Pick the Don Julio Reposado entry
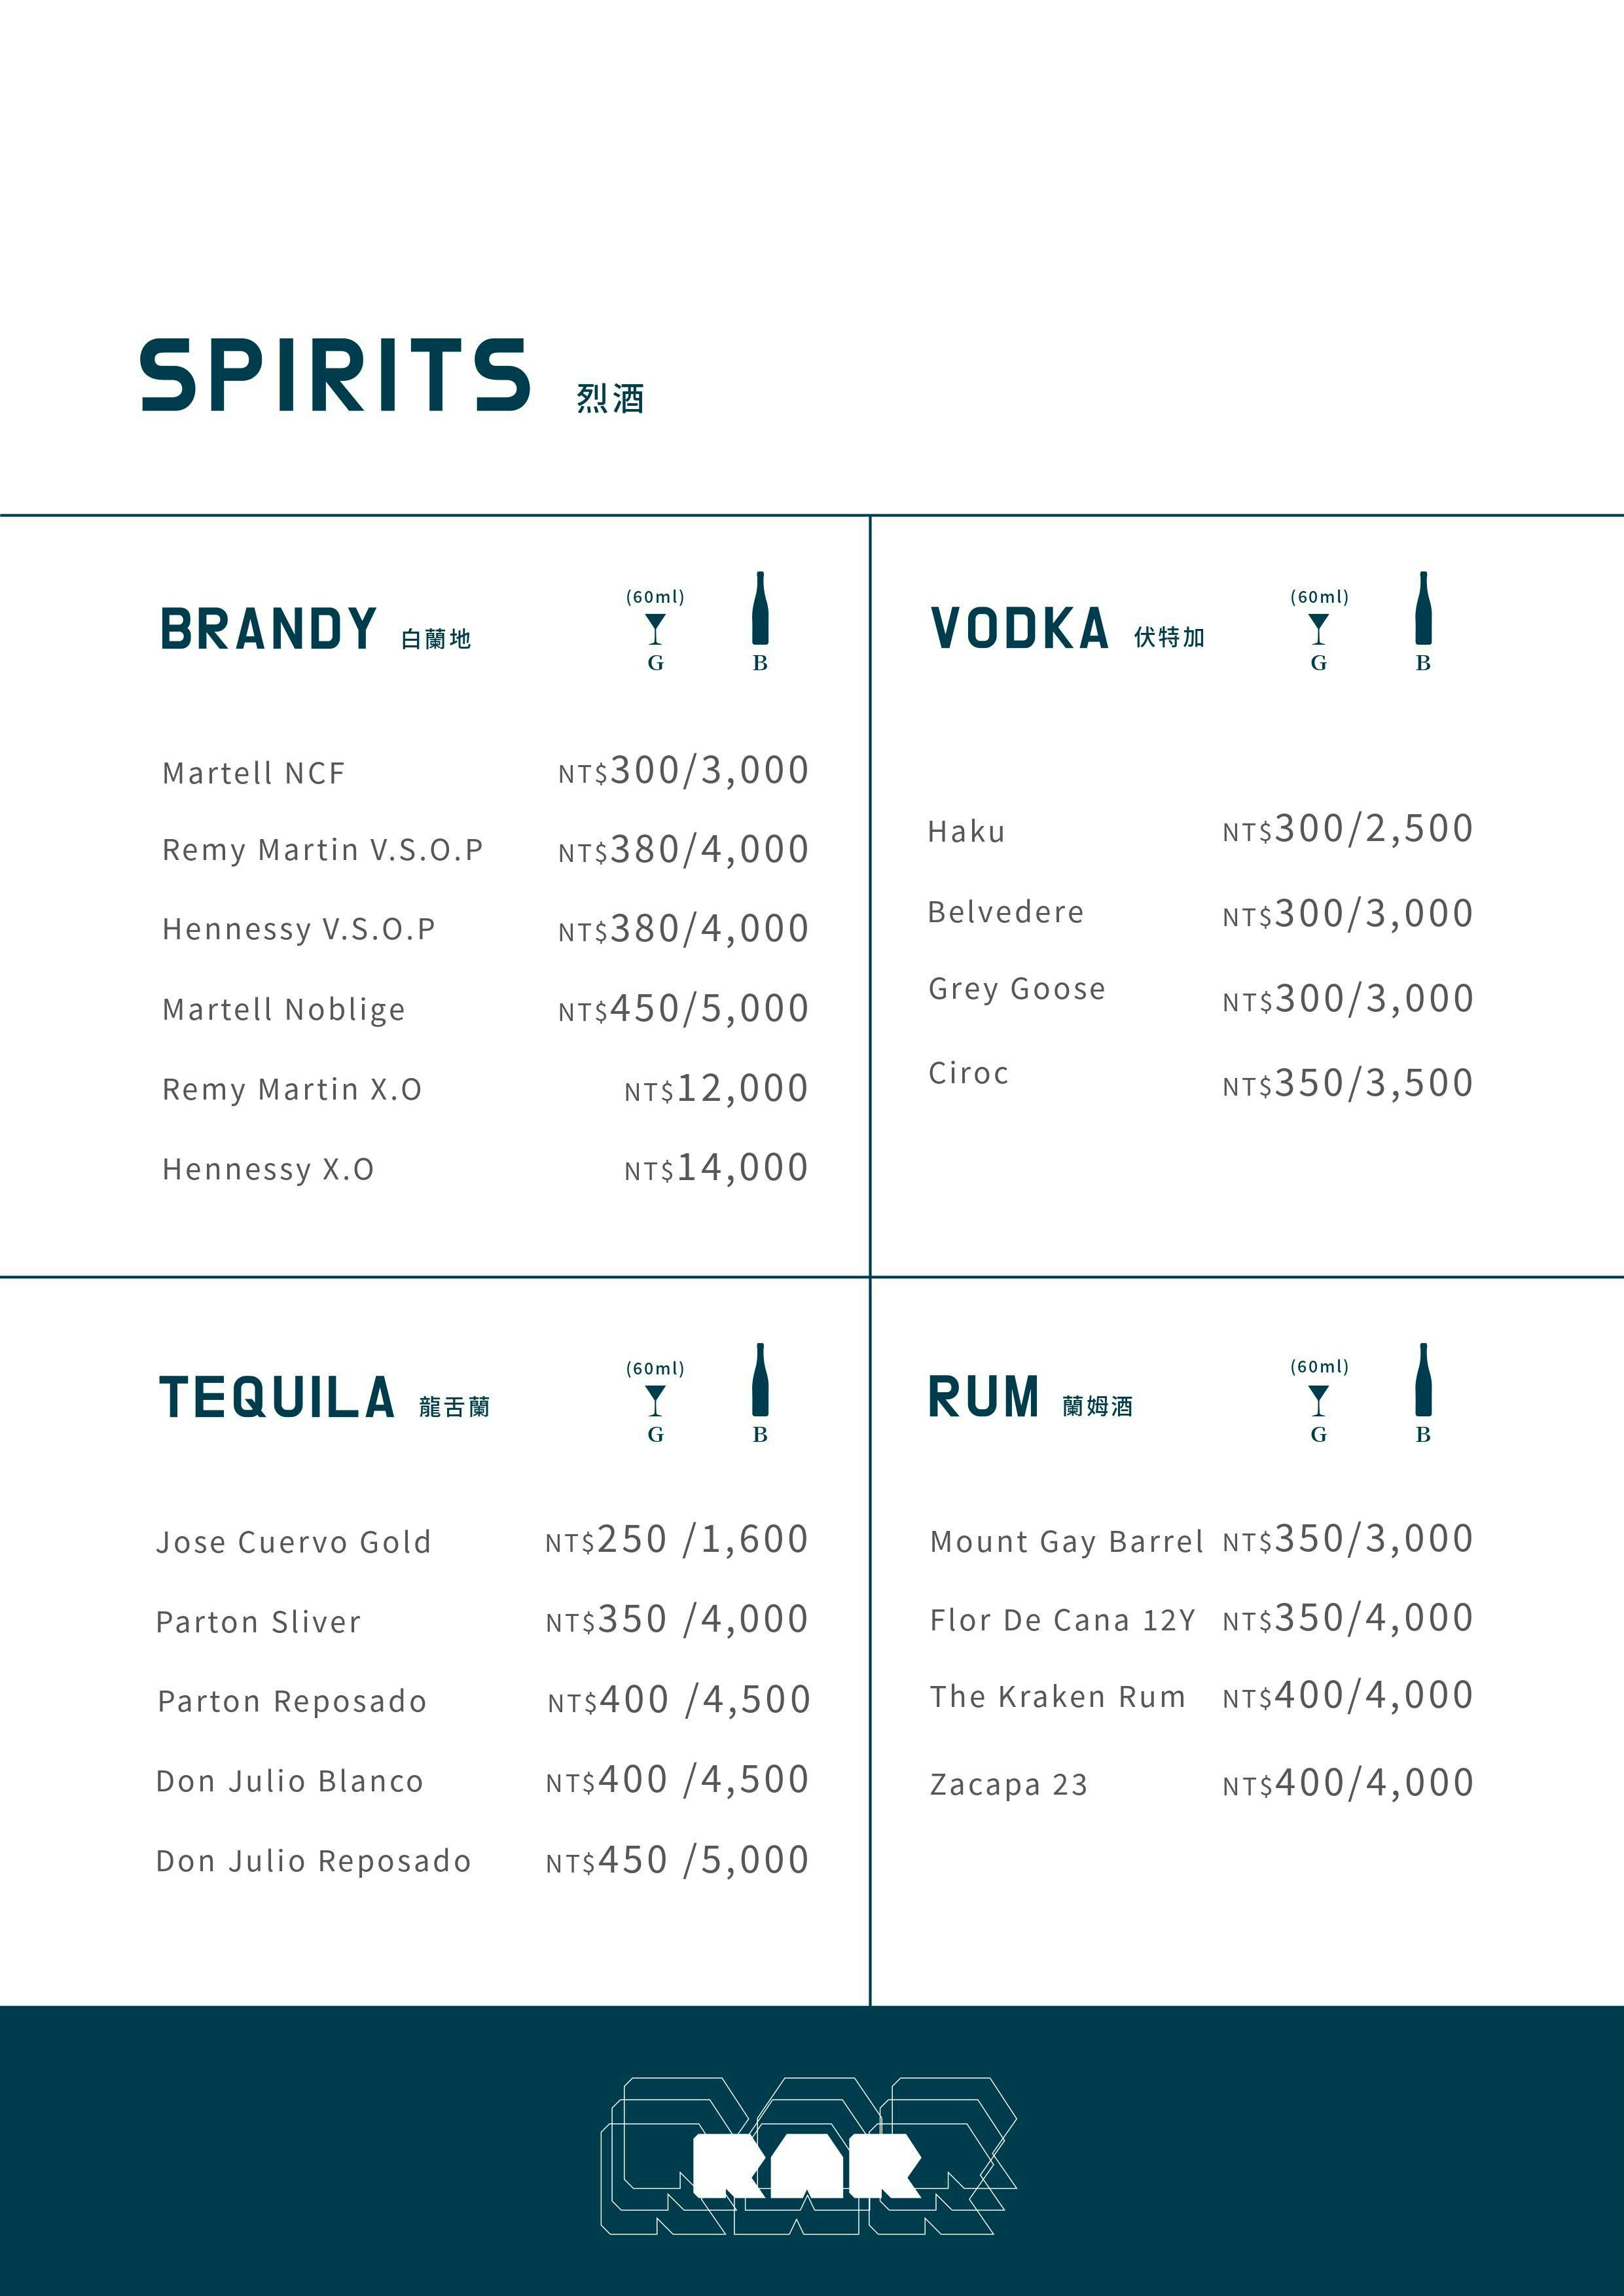The image size is (1624, 2296). [x=313, y=1861]
